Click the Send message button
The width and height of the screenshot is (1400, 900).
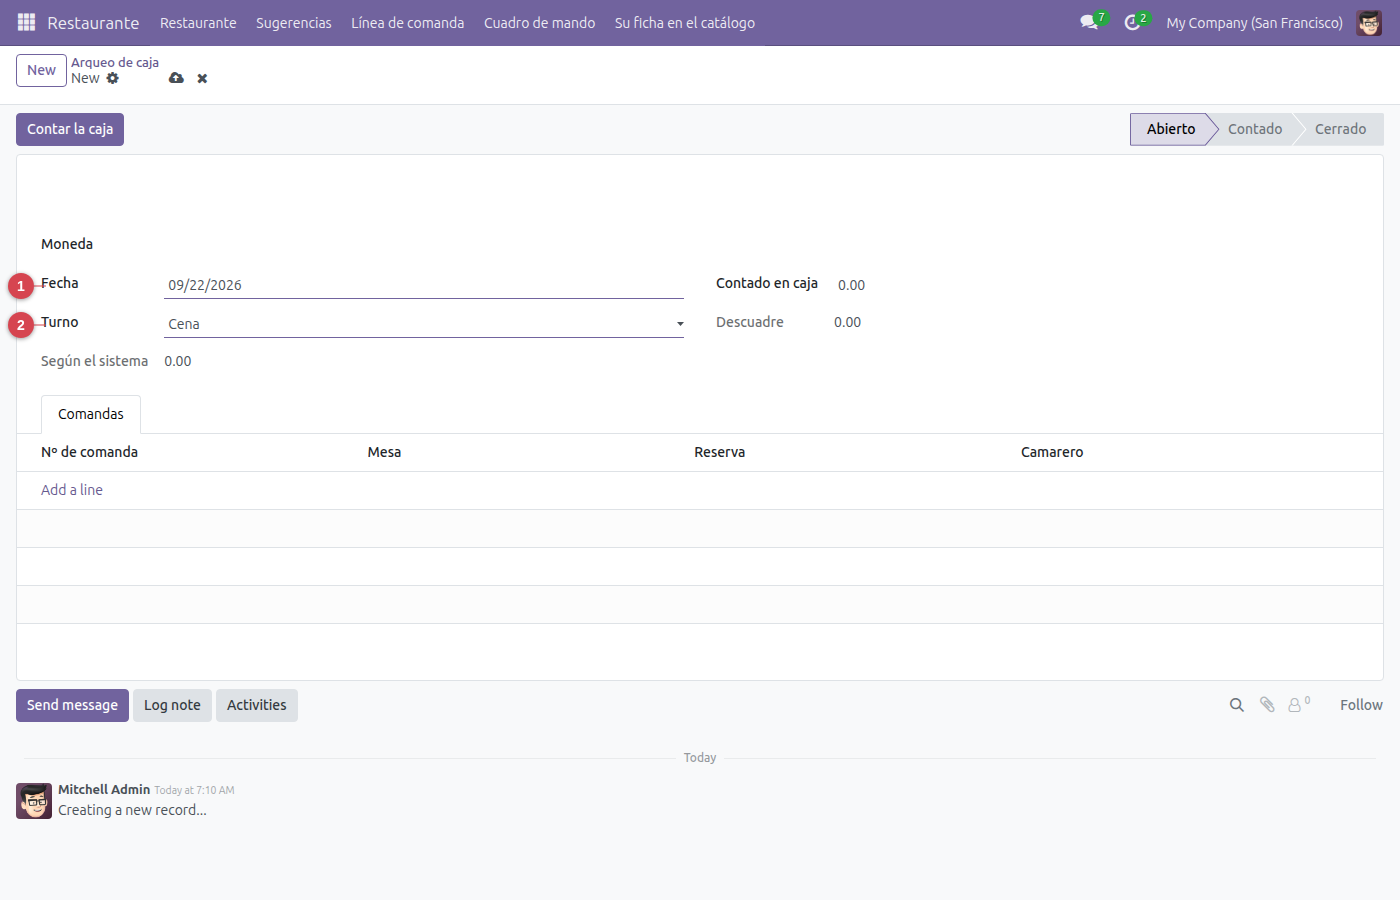coord(72,705)
